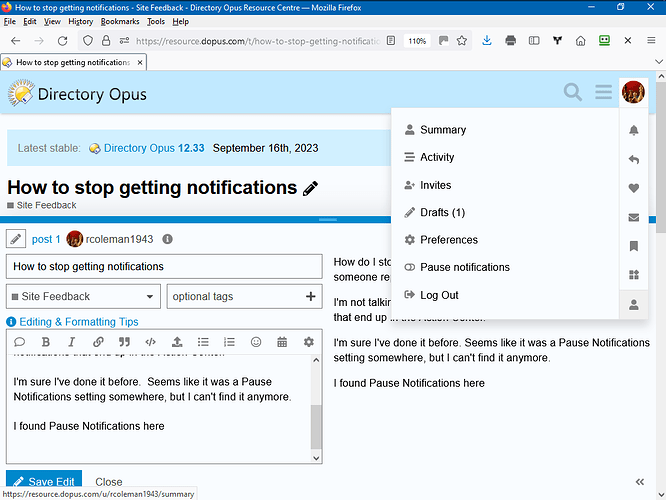This screenshot has width=666, height=500.
Task: Open Firefox downloads panel
Action: (487, 41)
